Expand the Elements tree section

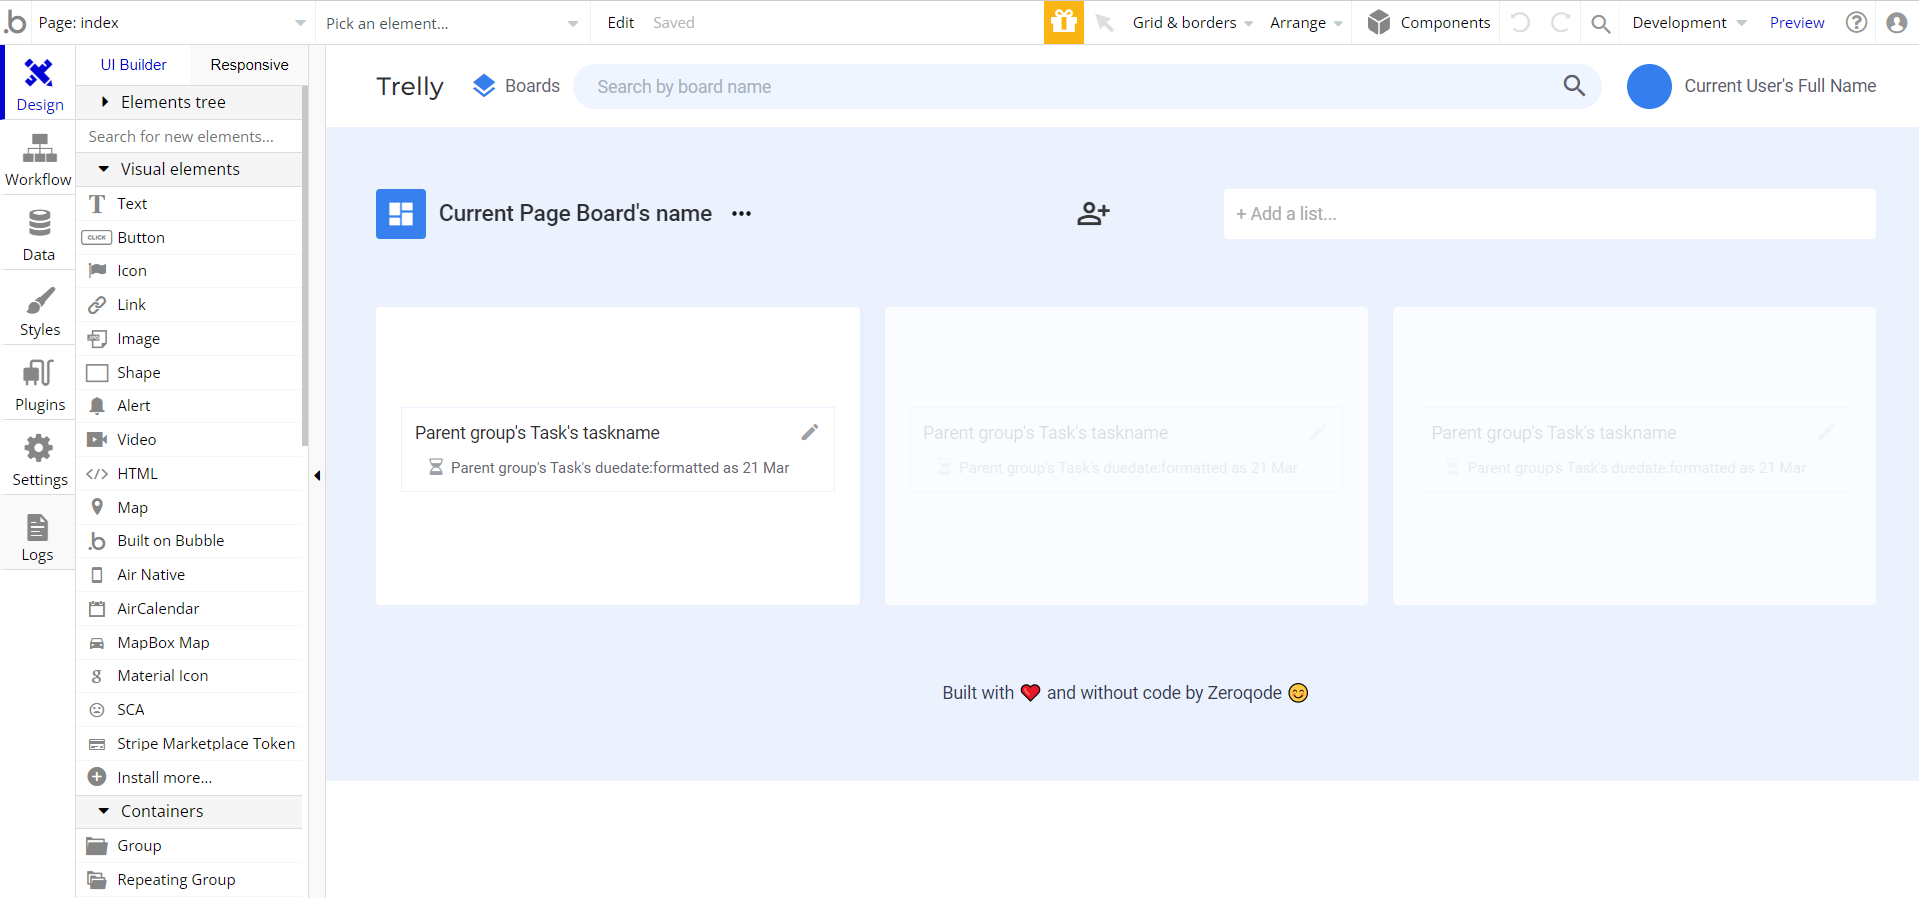tap(189, 102)
